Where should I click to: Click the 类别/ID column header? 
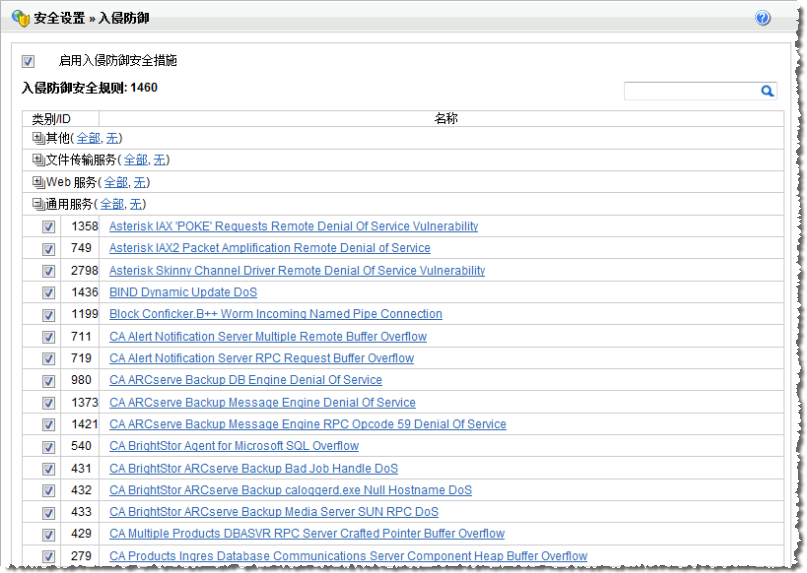click(x=51, y=118)
